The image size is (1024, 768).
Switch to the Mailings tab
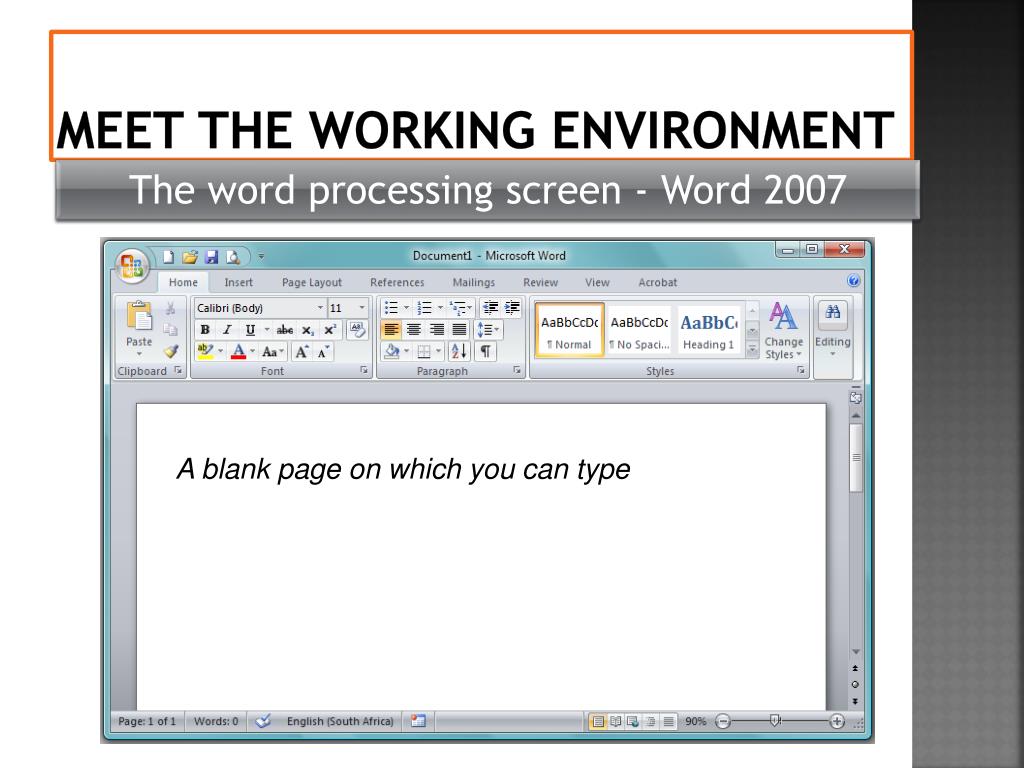(x=473, y=282)
